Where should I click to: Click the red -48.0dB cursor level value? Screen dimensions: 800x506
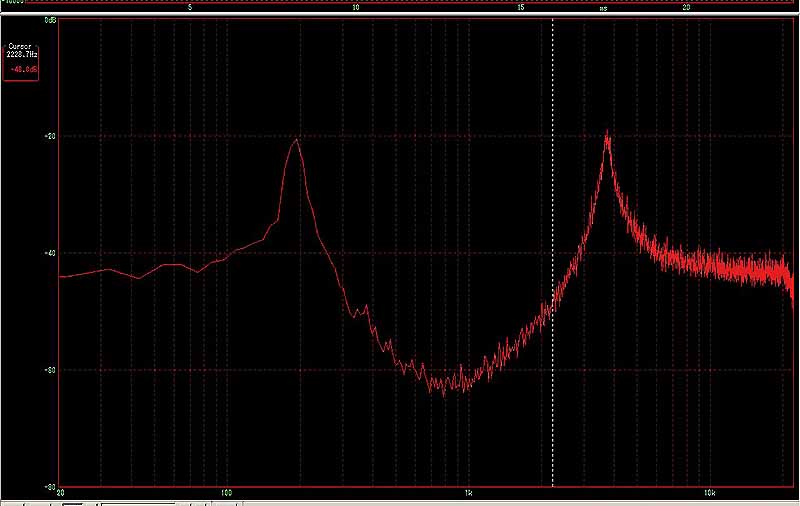tap(21, 69)
